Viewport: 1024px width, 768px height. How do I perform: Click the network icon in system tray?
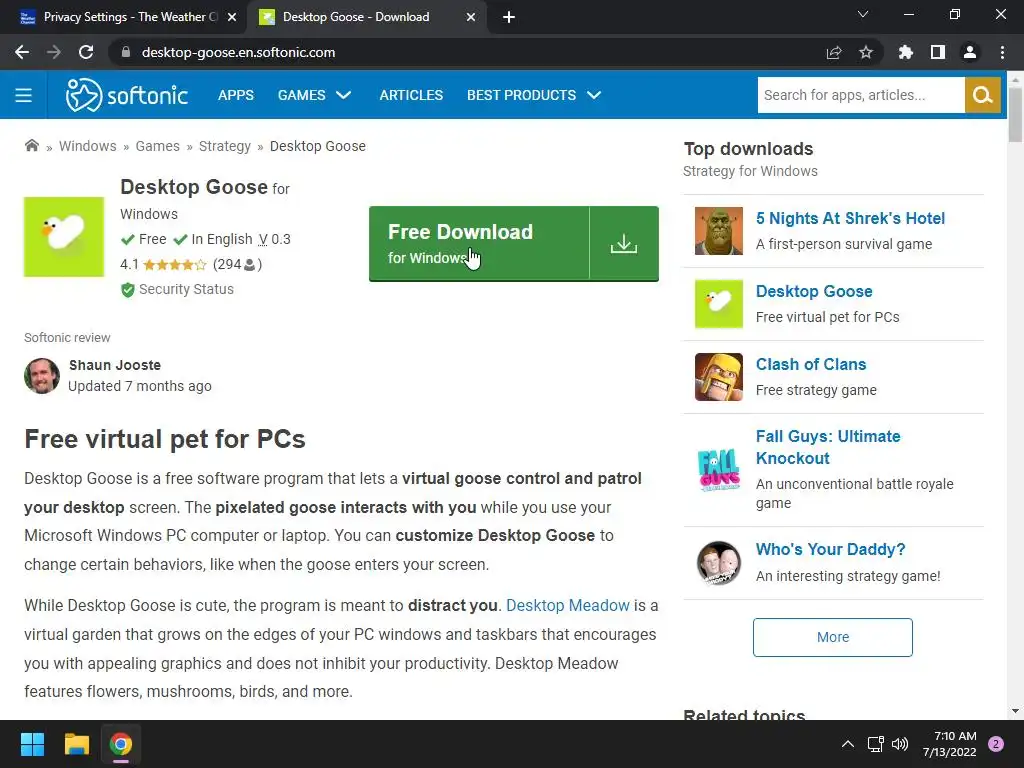[x=875, y=744]
